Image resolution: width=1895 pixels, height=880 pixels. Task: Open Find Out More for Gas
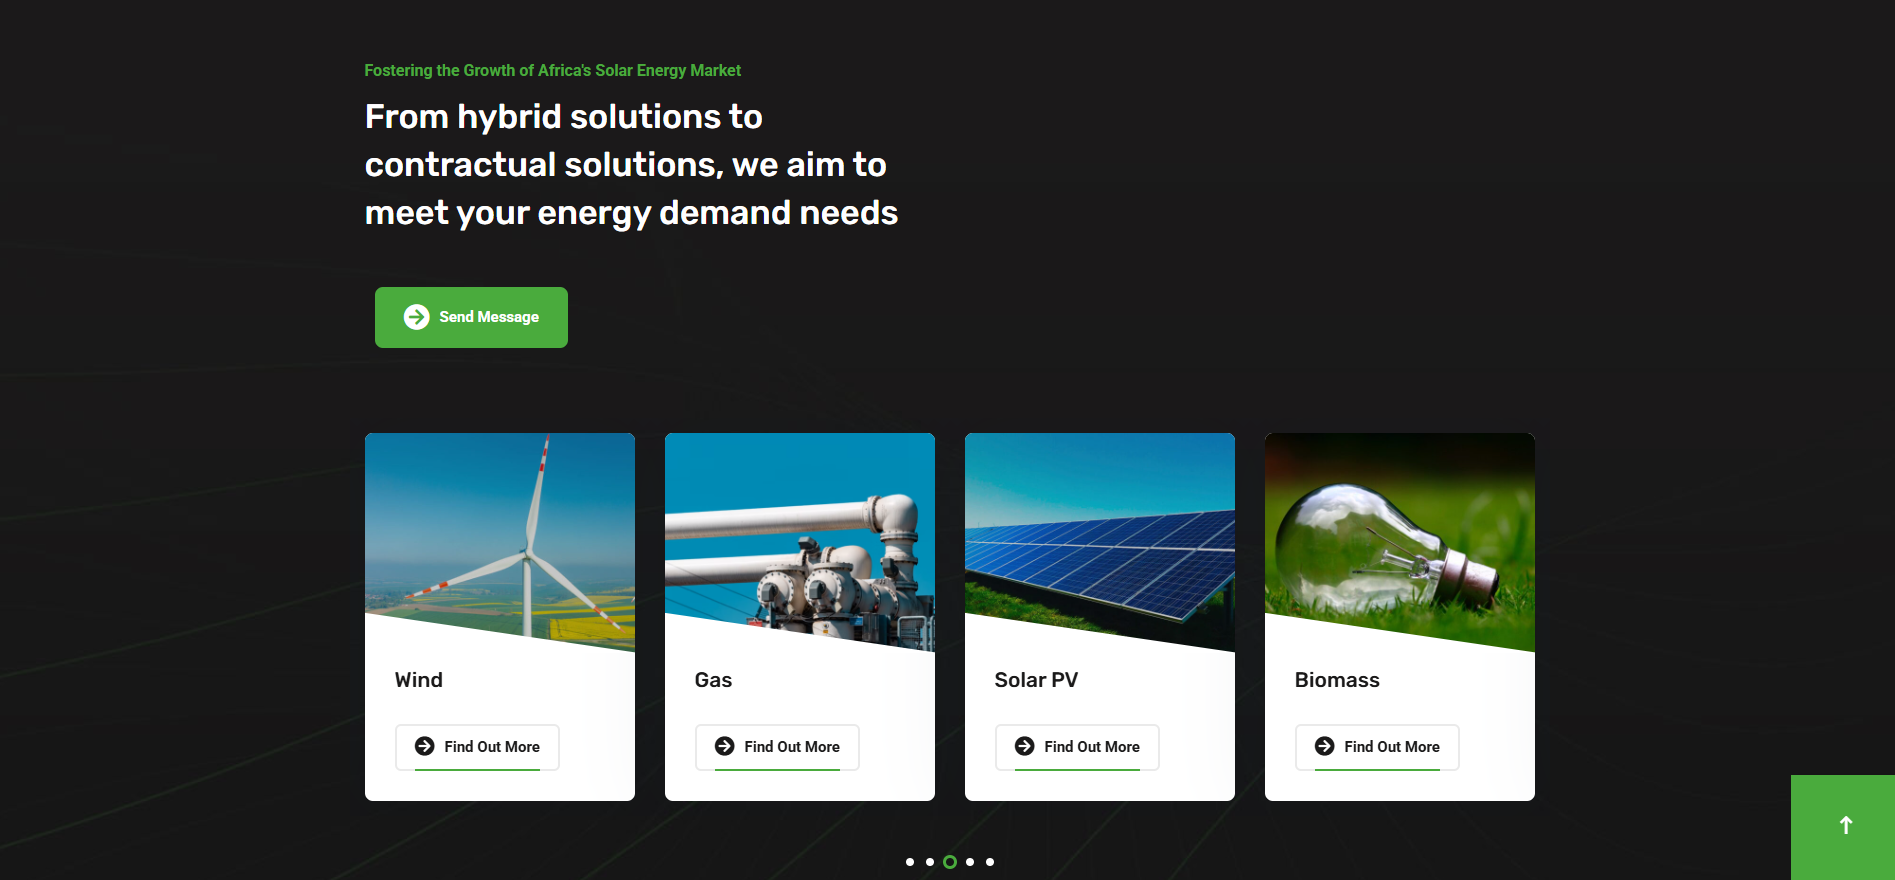[x=777, y=747]
